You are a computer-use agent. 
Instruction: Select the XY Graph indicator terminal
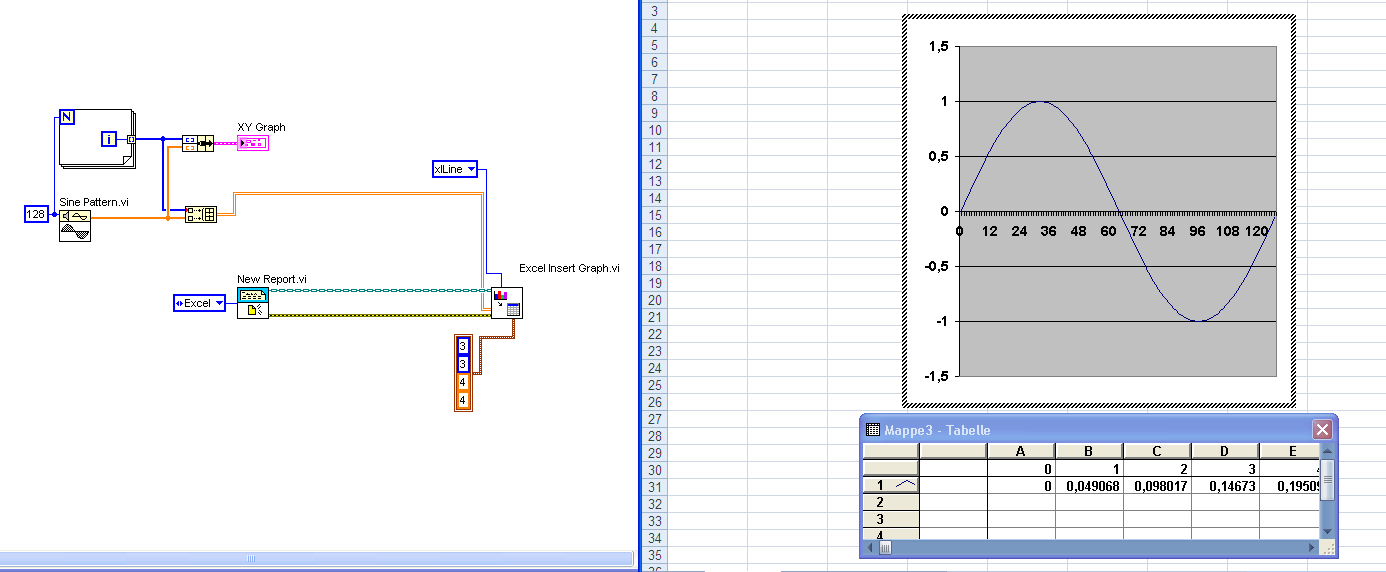point(252,143)
